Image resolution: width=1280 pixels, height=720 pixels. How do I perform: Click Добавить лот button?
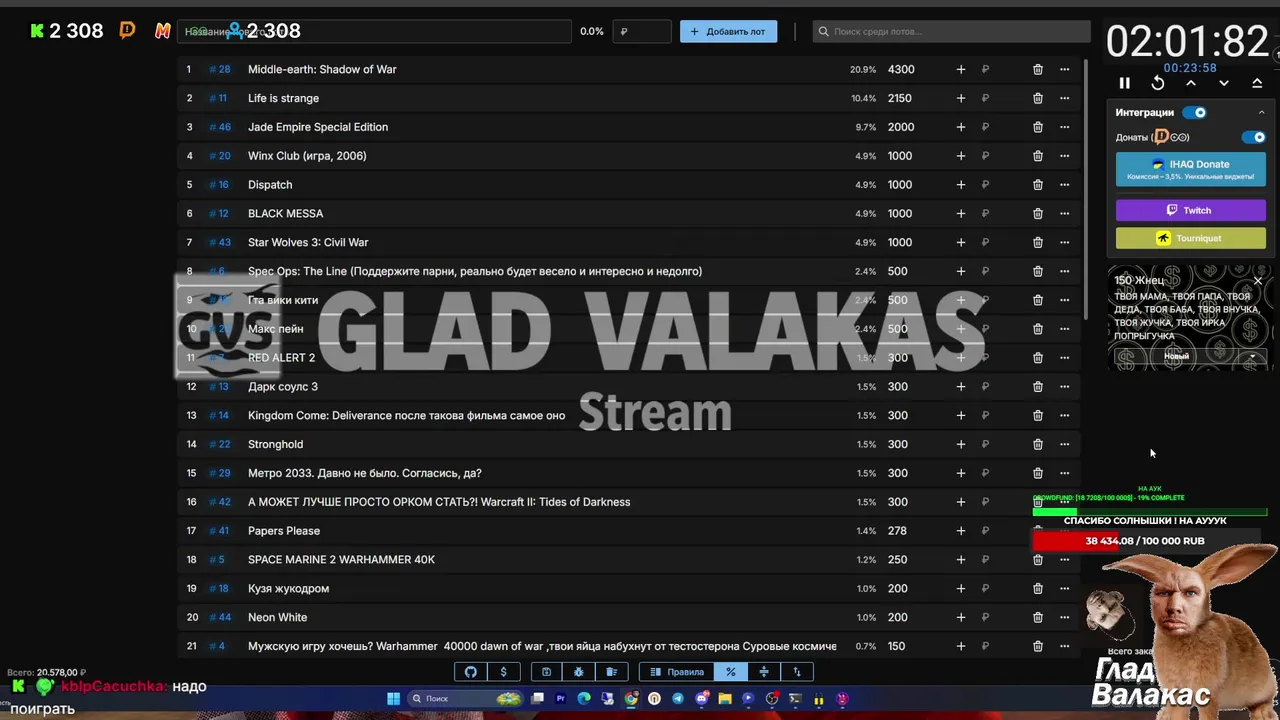pyautogui.click(x=728, y=31)
